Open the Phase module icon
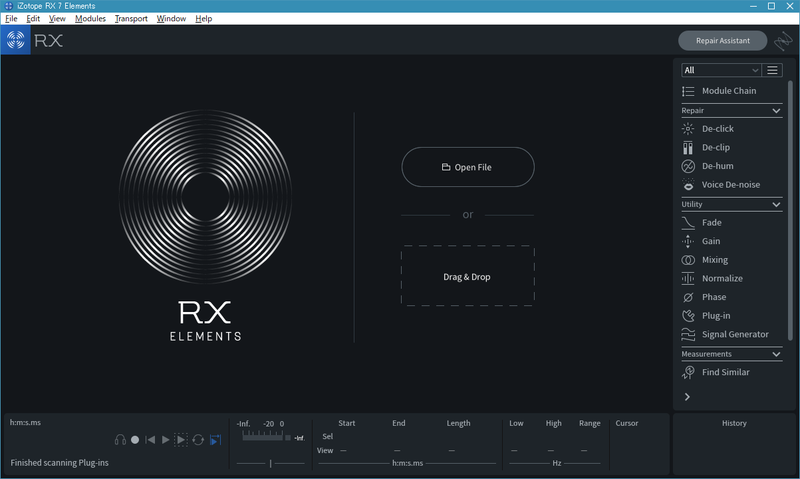The width and height of the screenshot is (800, 479). 688,297
